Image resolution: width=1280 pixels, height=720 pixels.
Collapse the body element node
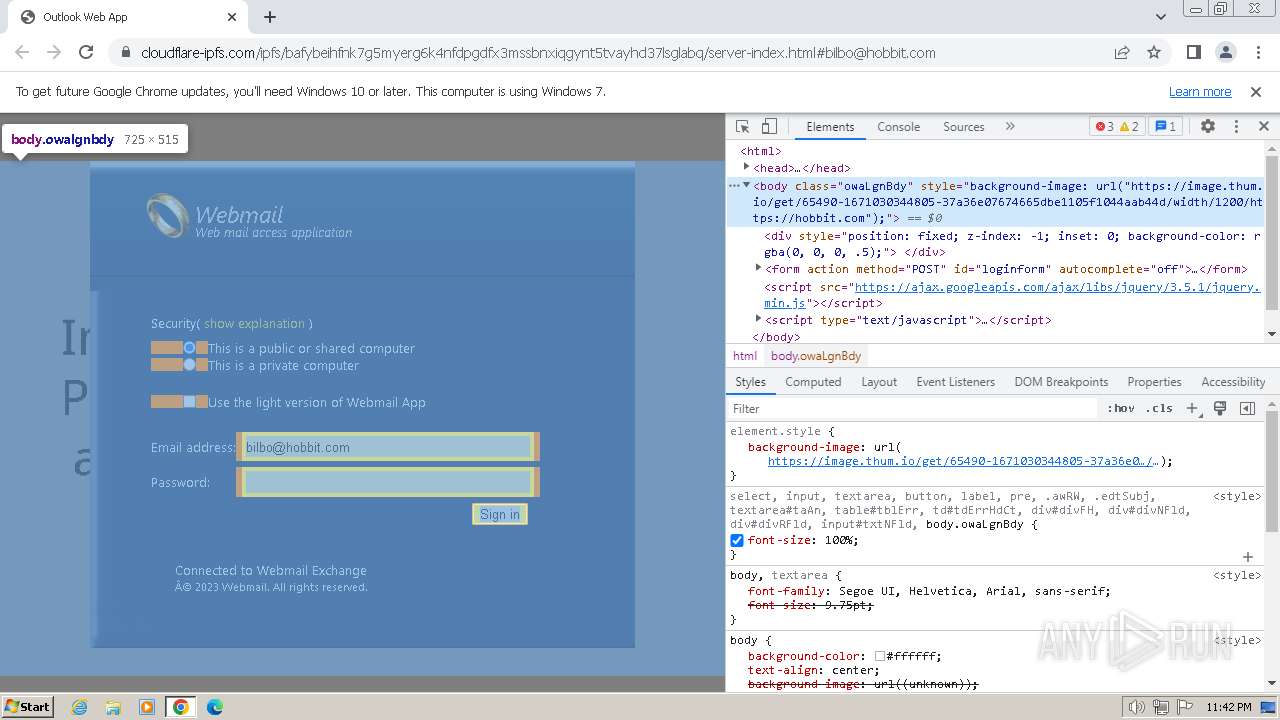[x=746, y=185]
